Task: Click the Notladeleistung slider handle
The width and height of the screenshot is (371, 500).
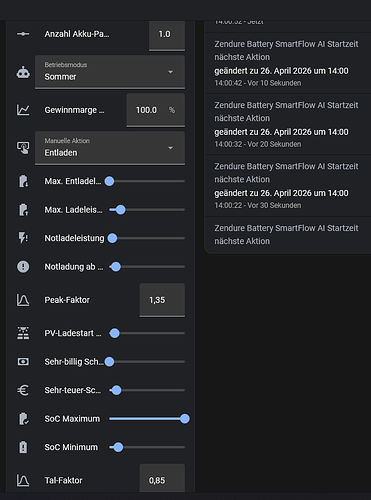Action: [x=113, y=238]
